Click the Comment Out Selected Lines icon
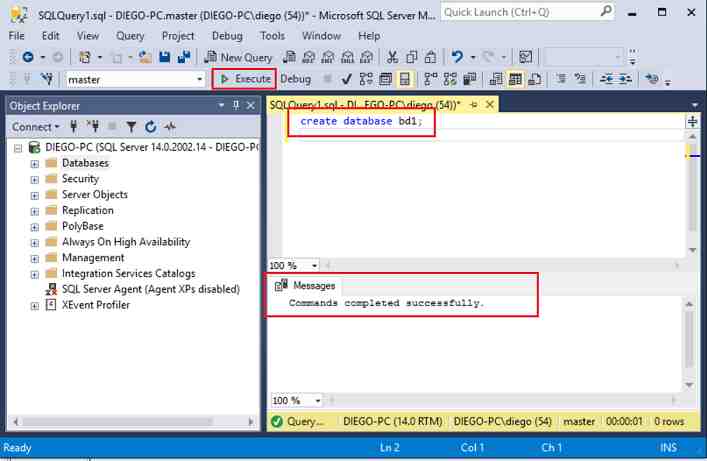This screenshot has height=461, width=707. point(561,80)
